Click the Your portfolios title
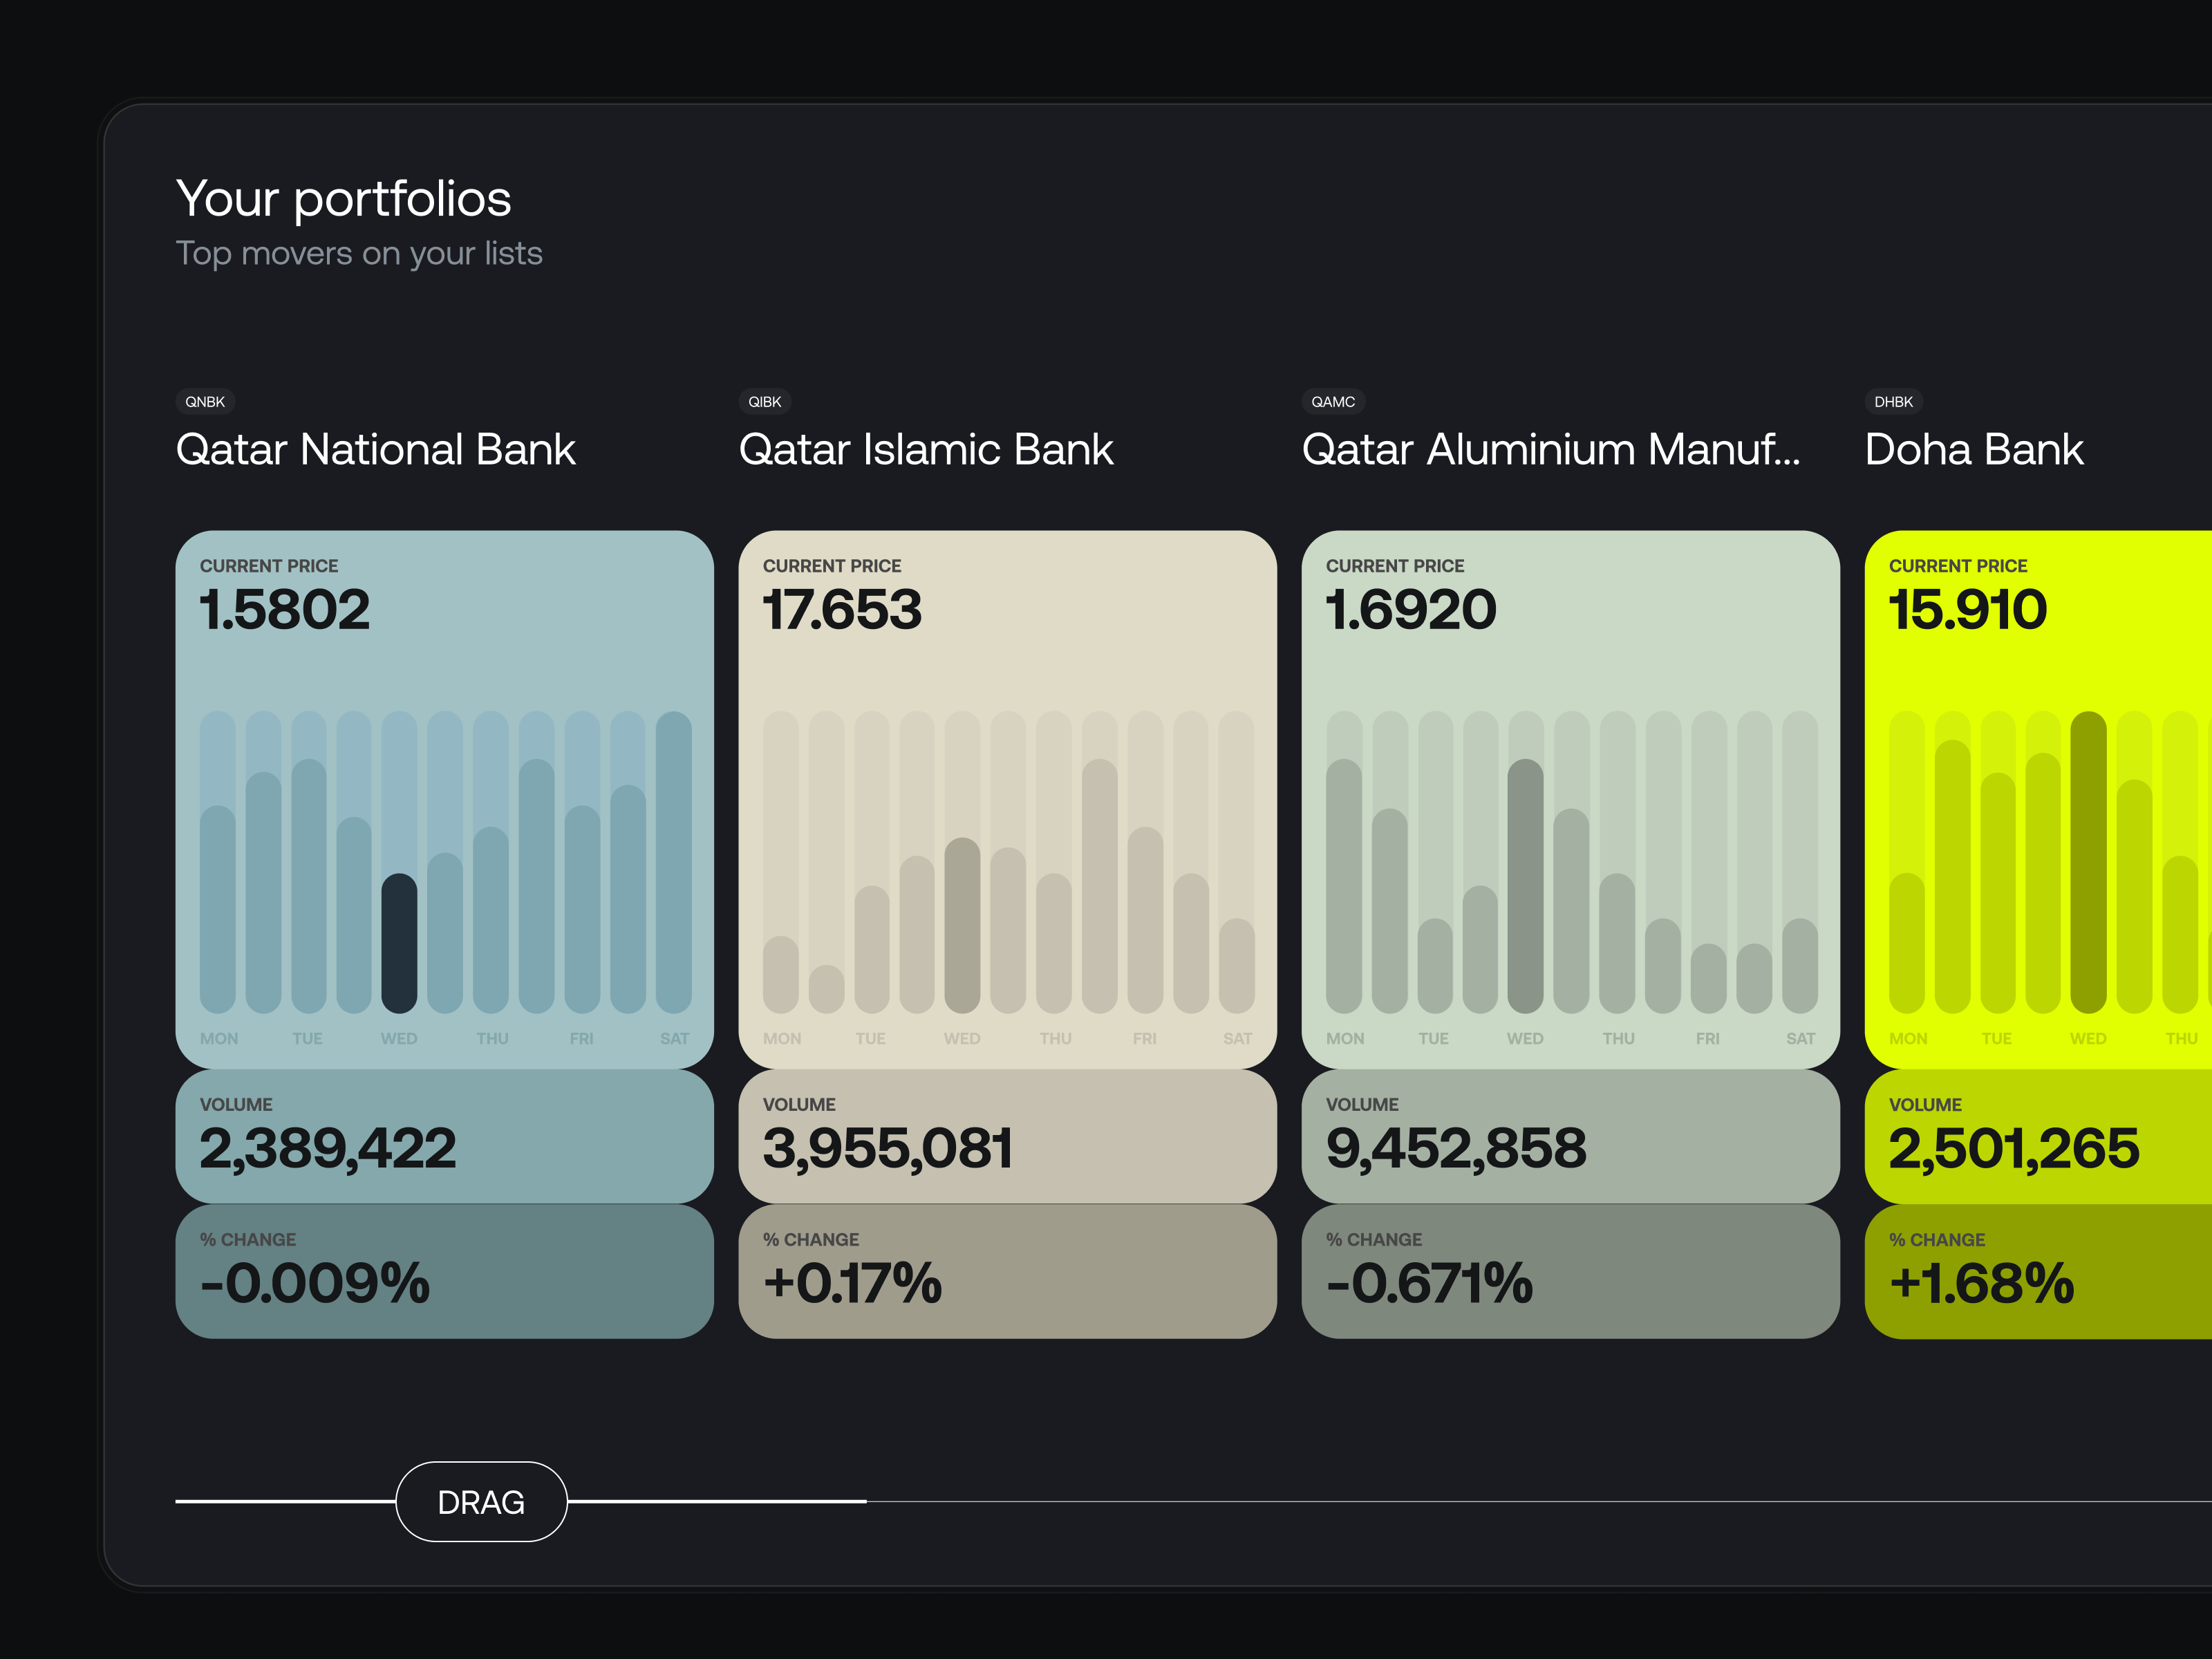The height and width of the screenshot is (1659, 2212). pyautogui.click(x=344, y=198)
